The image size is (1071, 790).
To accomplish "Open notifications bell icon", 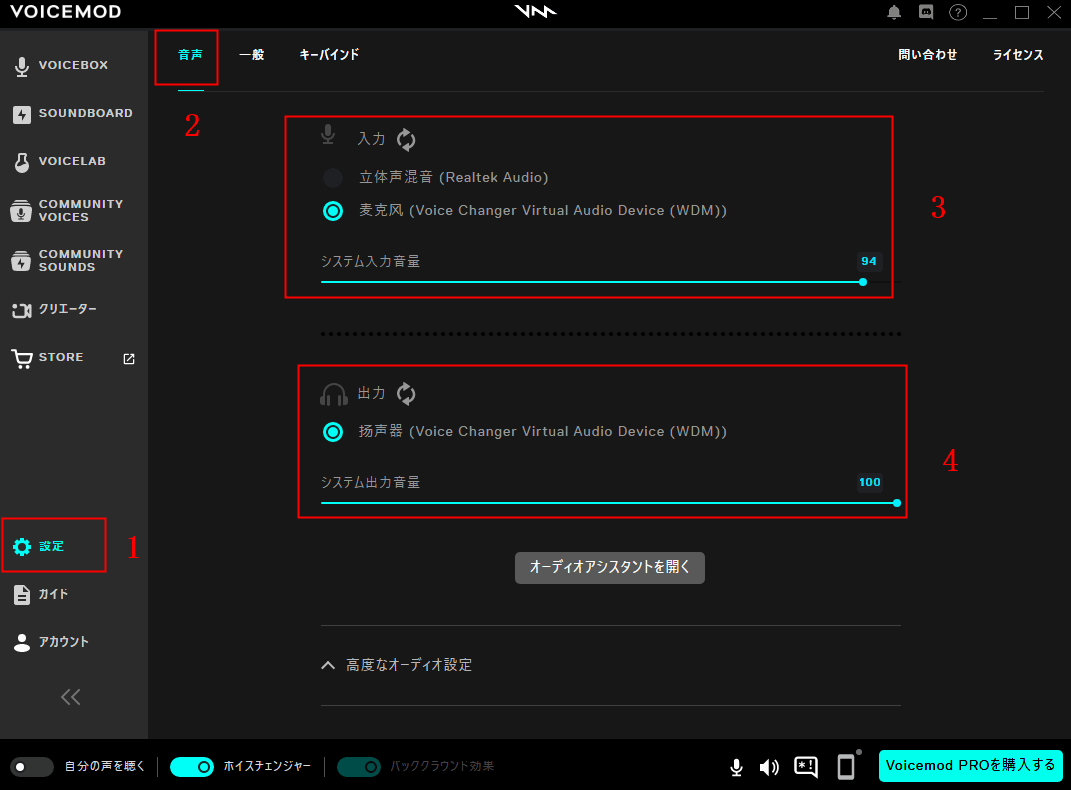I will 894,12.
